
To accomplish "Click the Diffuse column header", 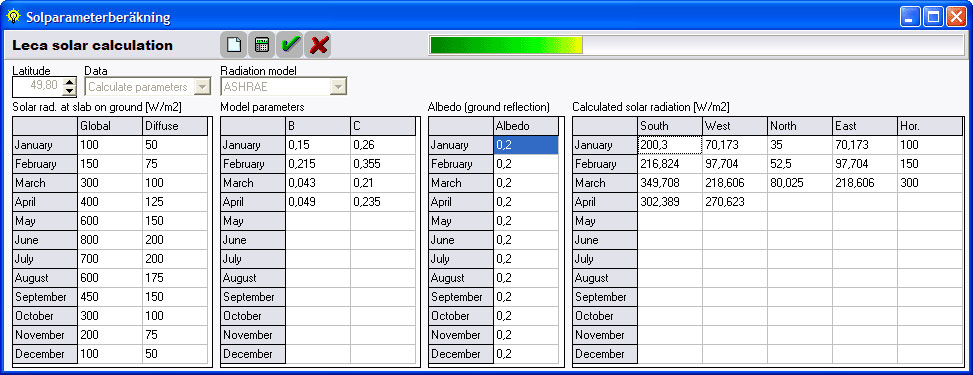I will pyautogui.click(x=175, y=126).
